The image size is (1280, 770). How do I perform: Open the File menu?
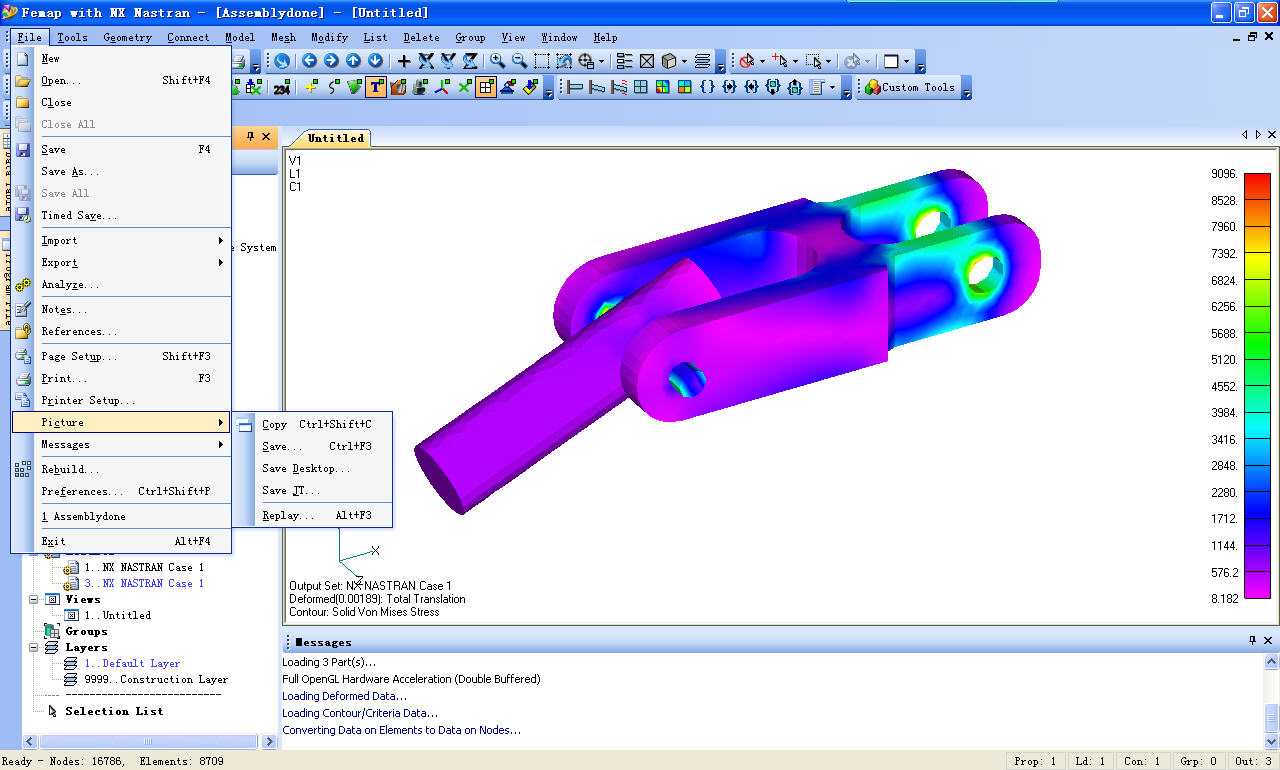(29, 37)
